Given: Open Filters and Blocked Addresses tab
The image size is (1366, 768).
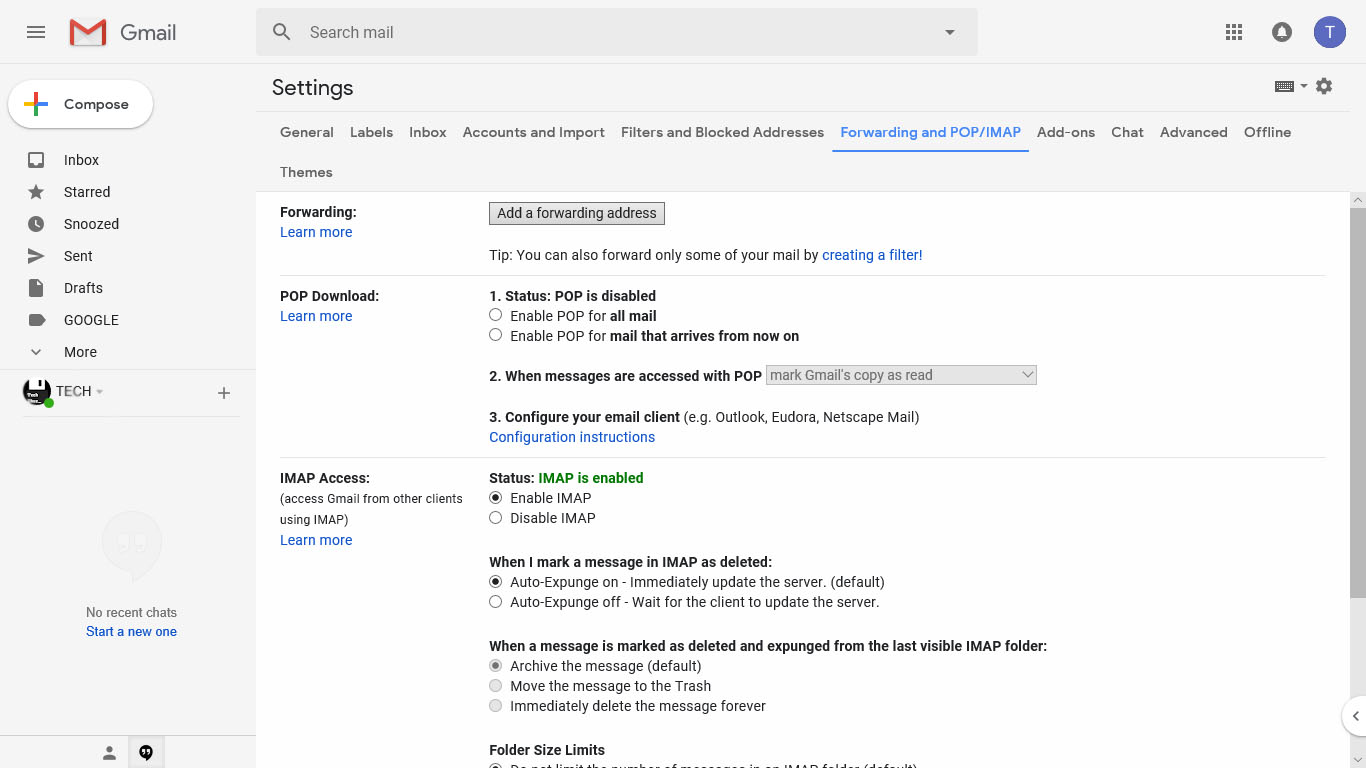Looking at the screenshot, I should (722, 132).
